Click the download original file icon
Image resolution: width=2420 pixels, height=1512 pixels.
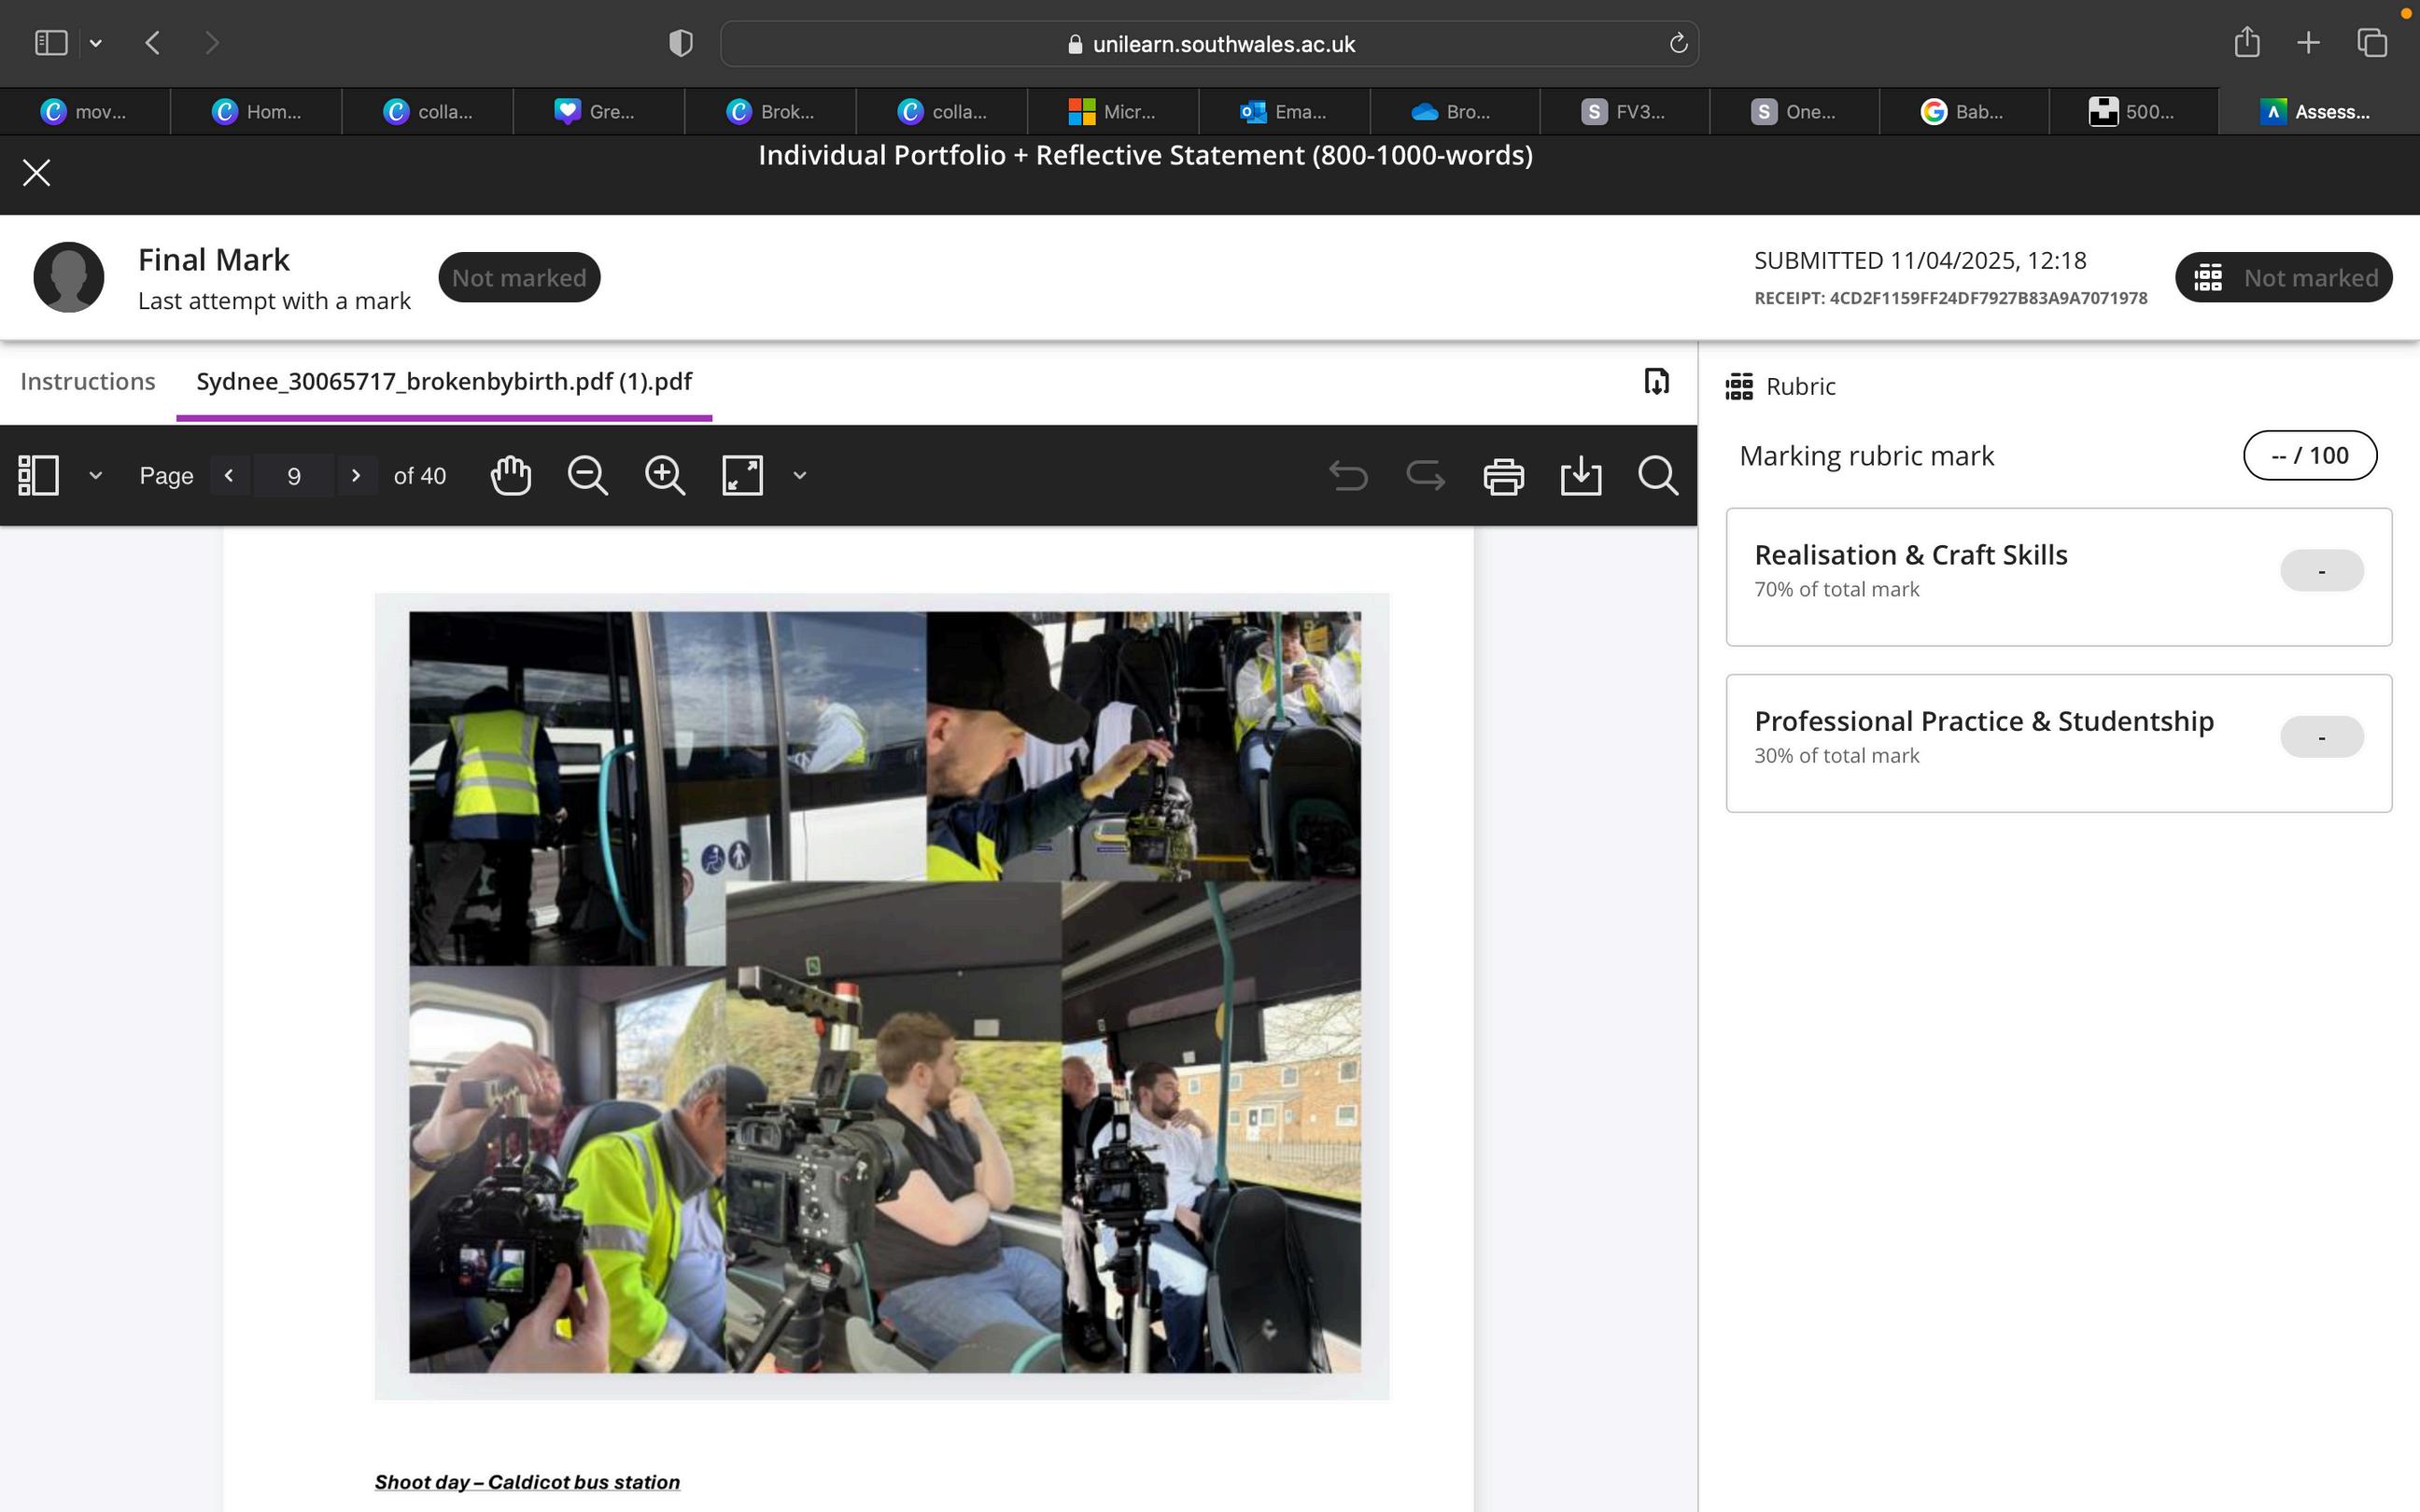click(x=1656, y=381)
